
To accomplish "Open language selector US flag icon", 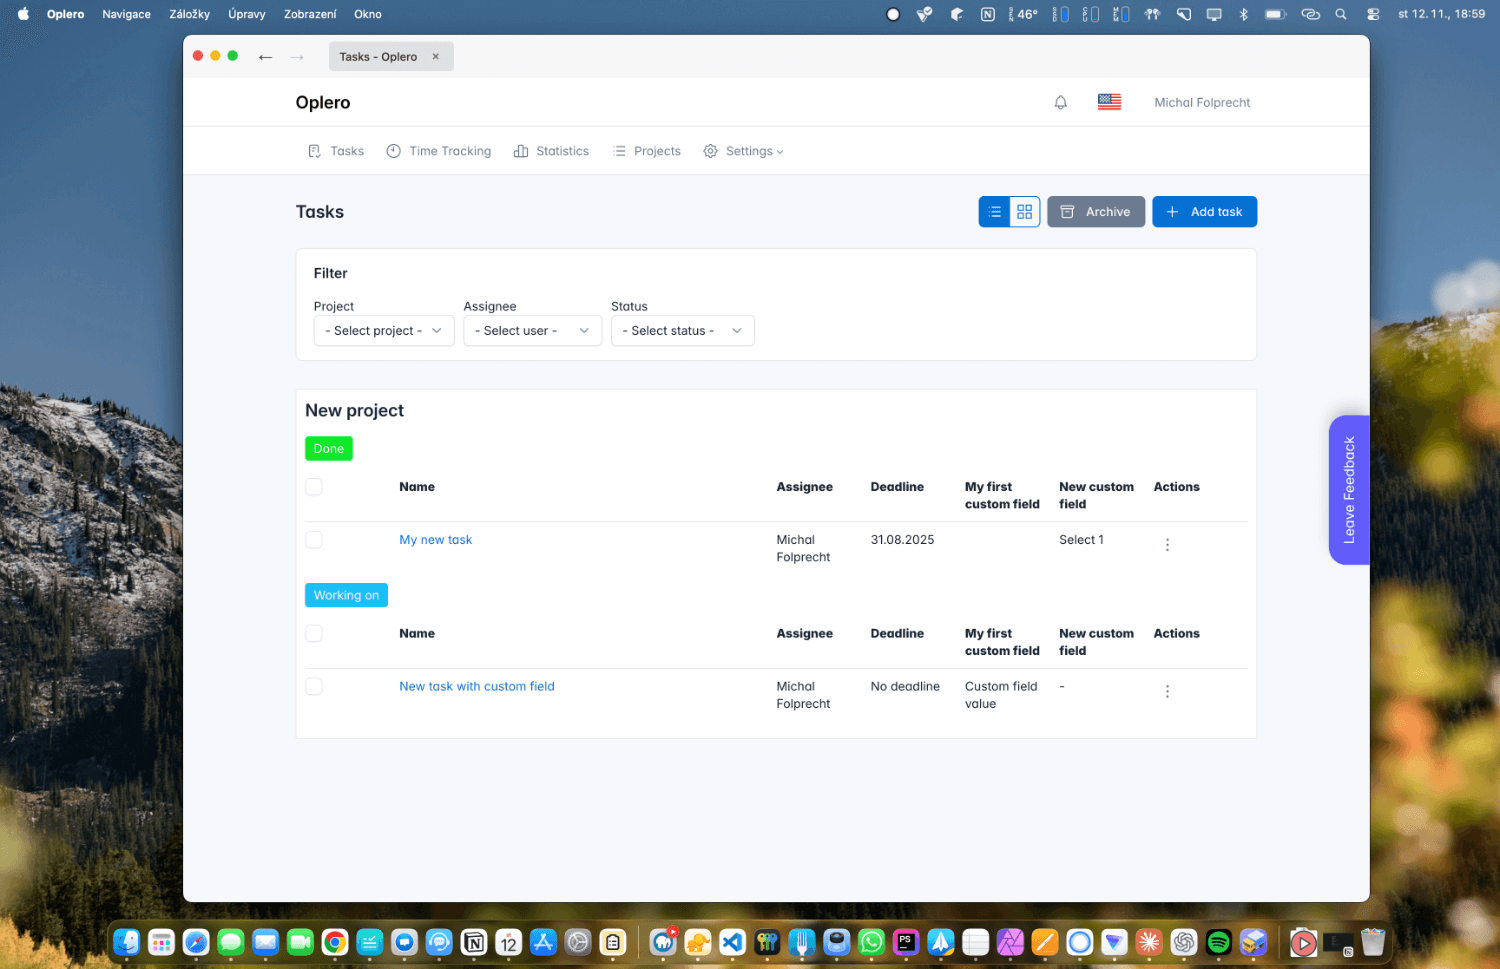I will [x=1109, y=102].
